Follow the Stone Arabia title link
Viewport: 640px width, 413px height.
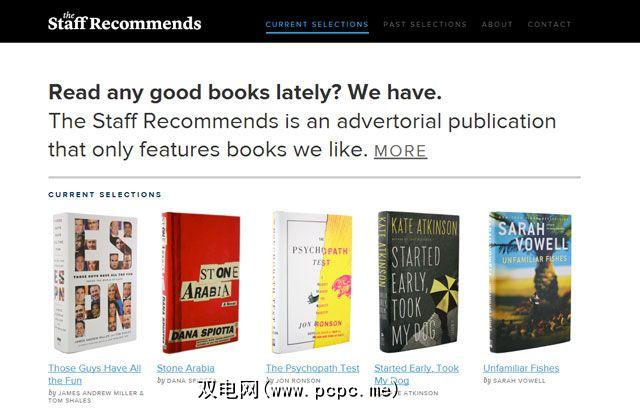pos(186,368)
